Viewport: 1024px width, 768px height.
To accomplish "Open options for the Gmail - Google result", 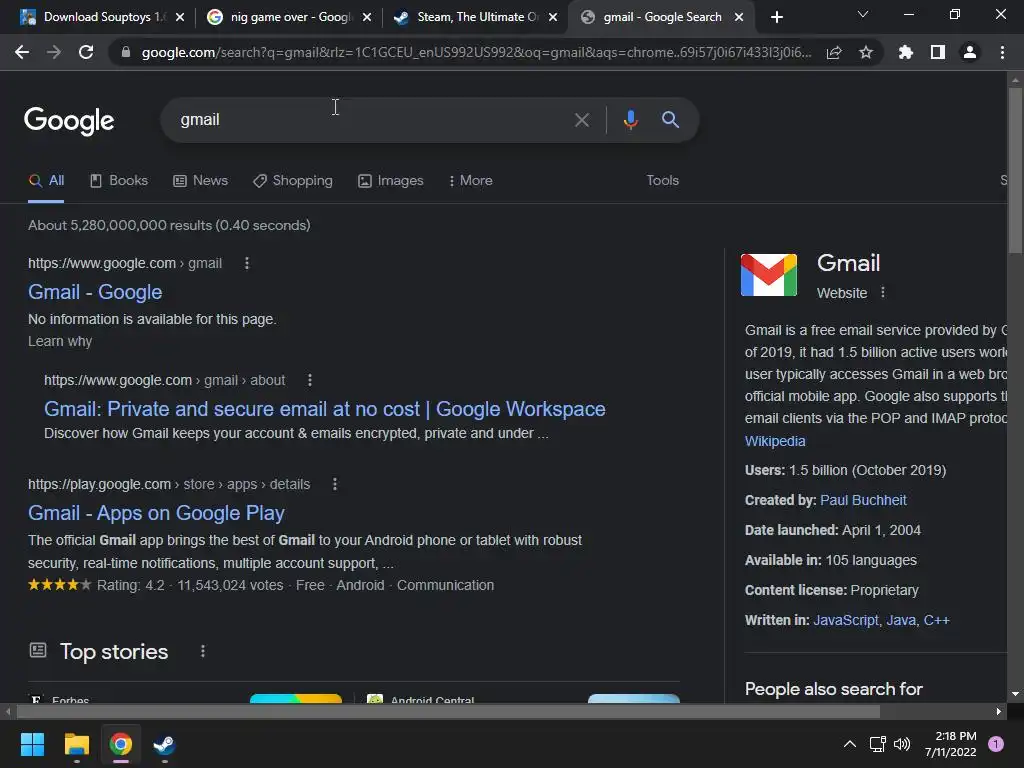I will point(247,263).
